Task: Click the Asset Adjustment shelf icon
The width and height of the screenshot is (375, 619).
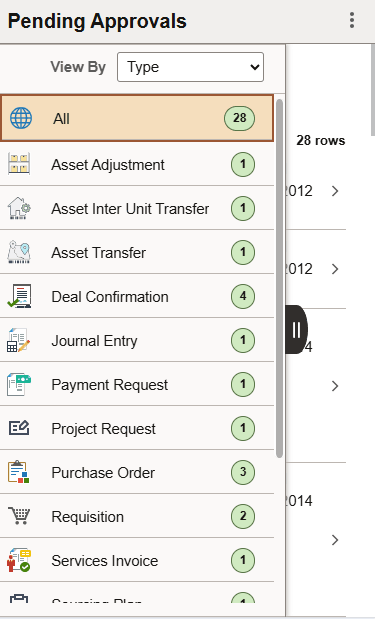Action: click(x=19, y=164)
